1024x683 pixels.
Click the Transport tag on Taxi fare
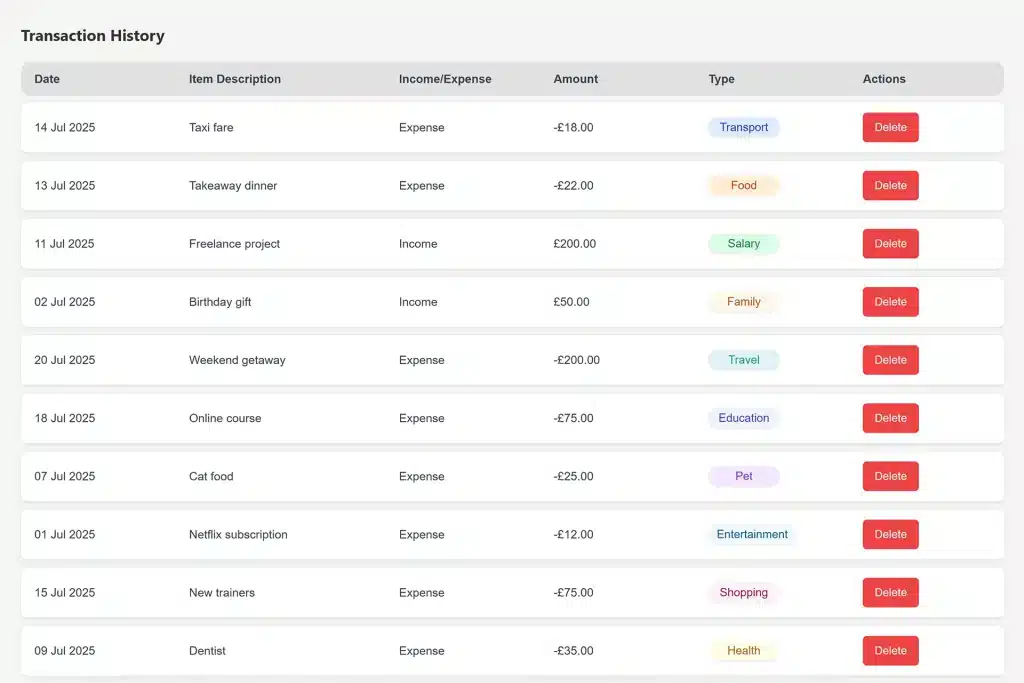click(743, 127)
